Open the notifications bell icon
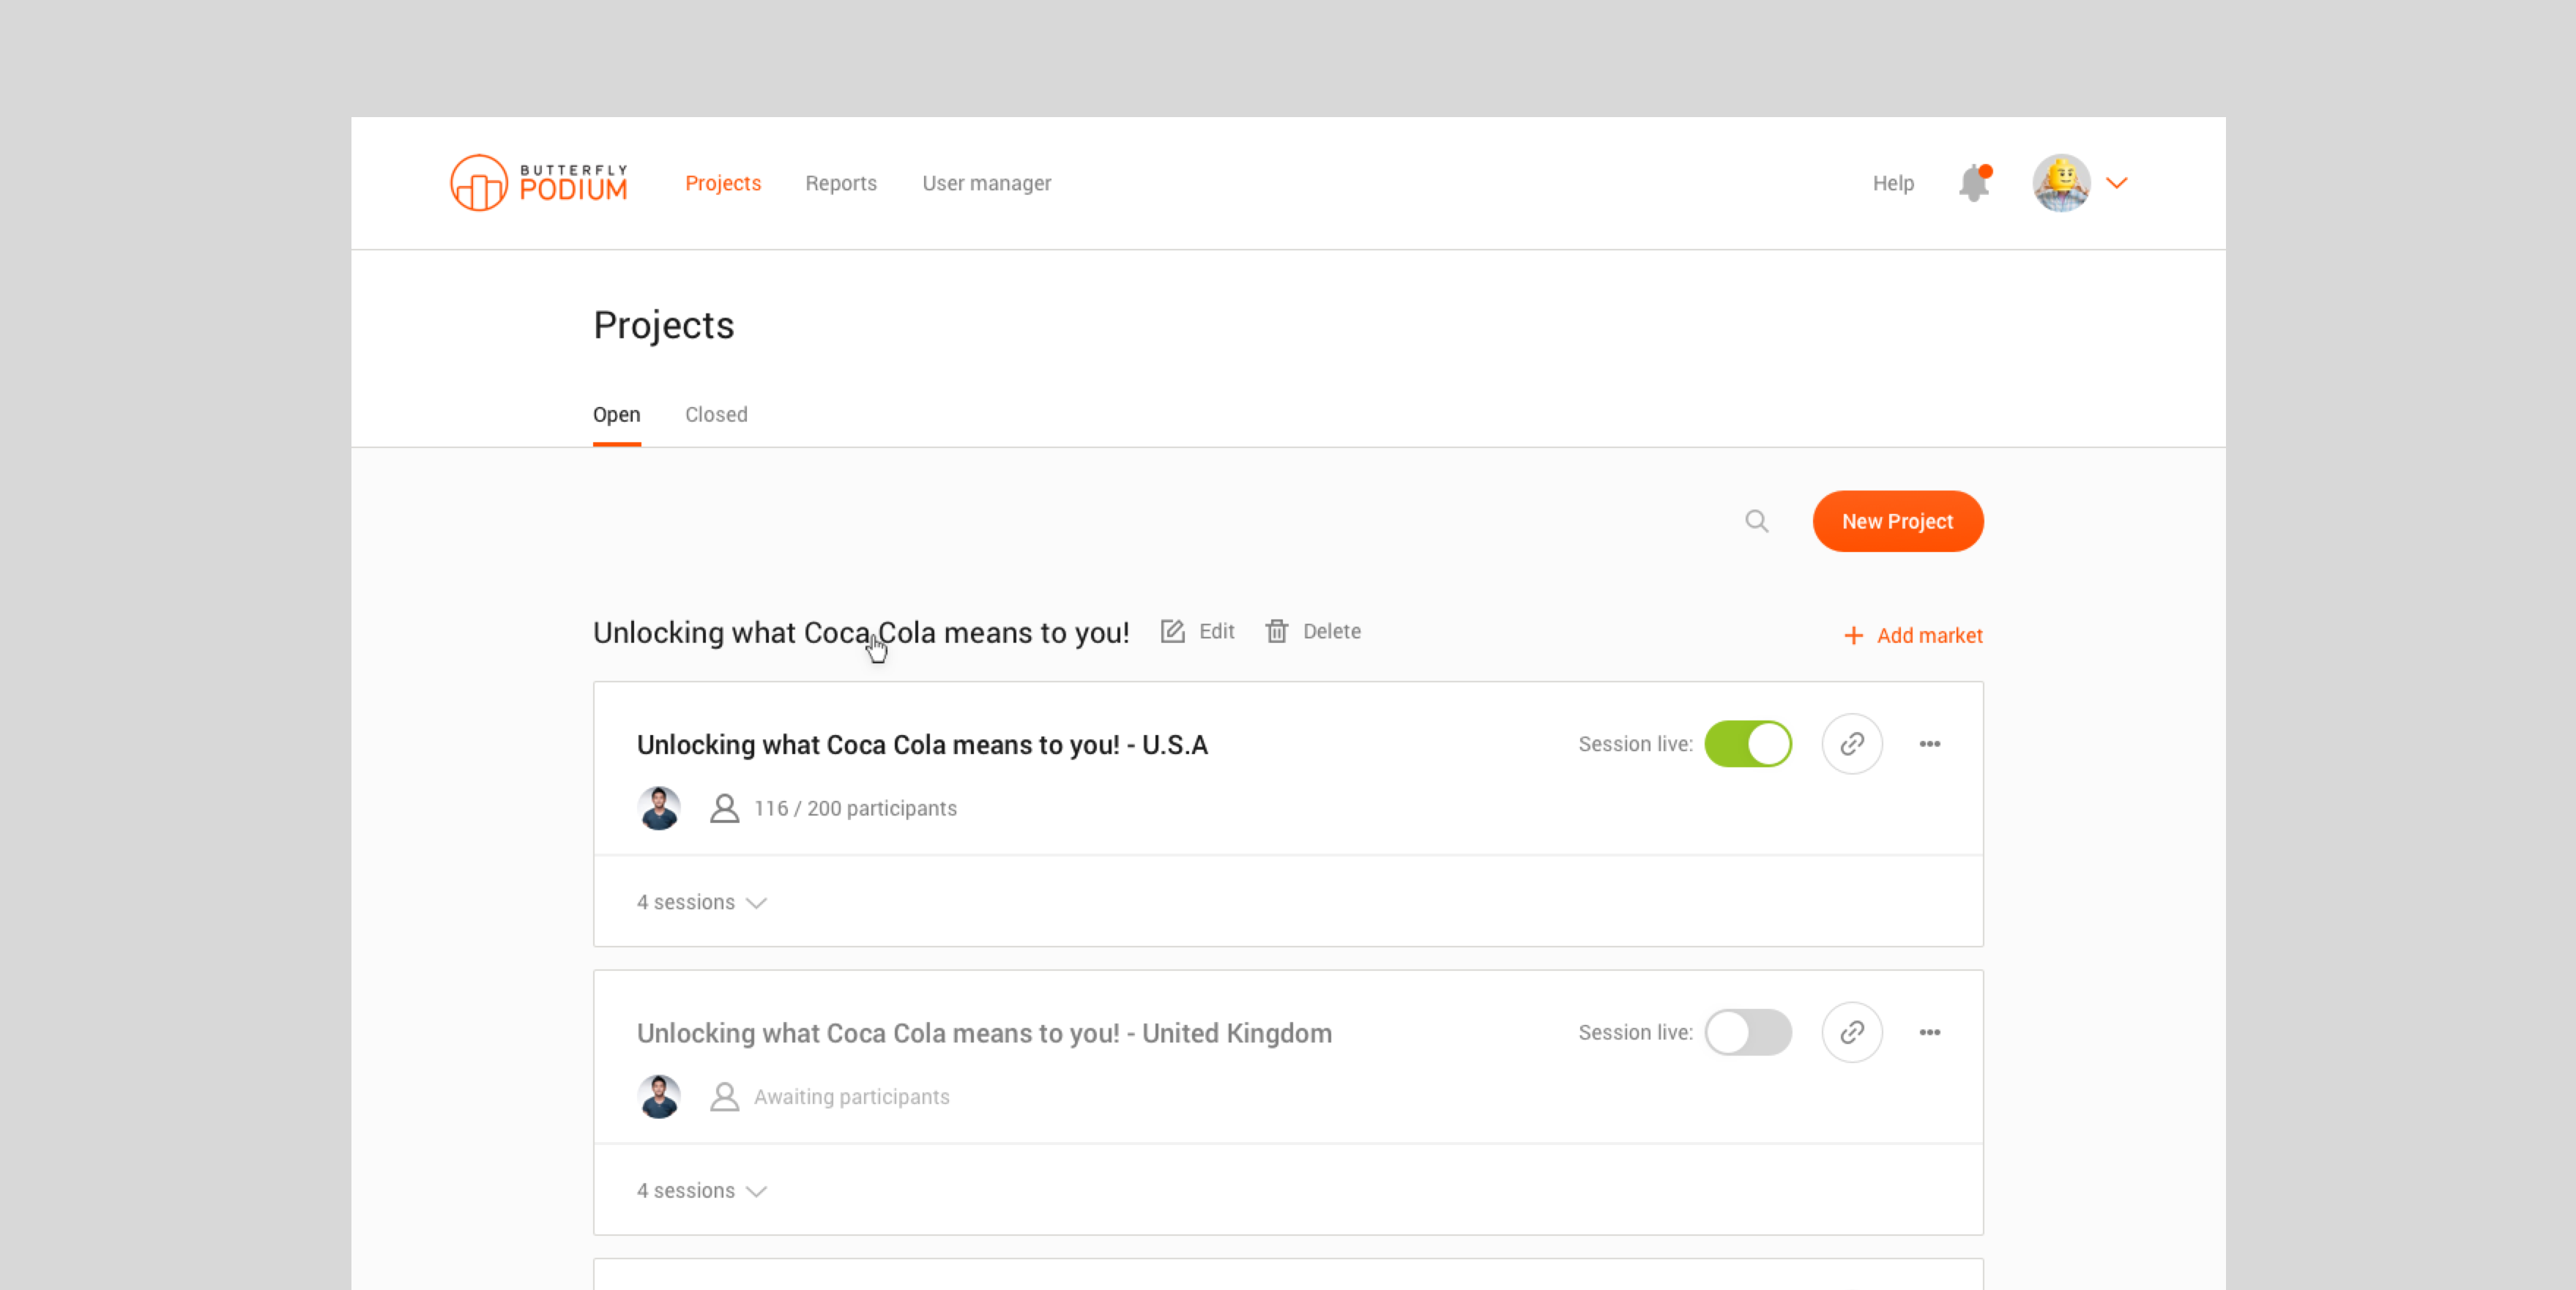 [x=1974, y=183]
